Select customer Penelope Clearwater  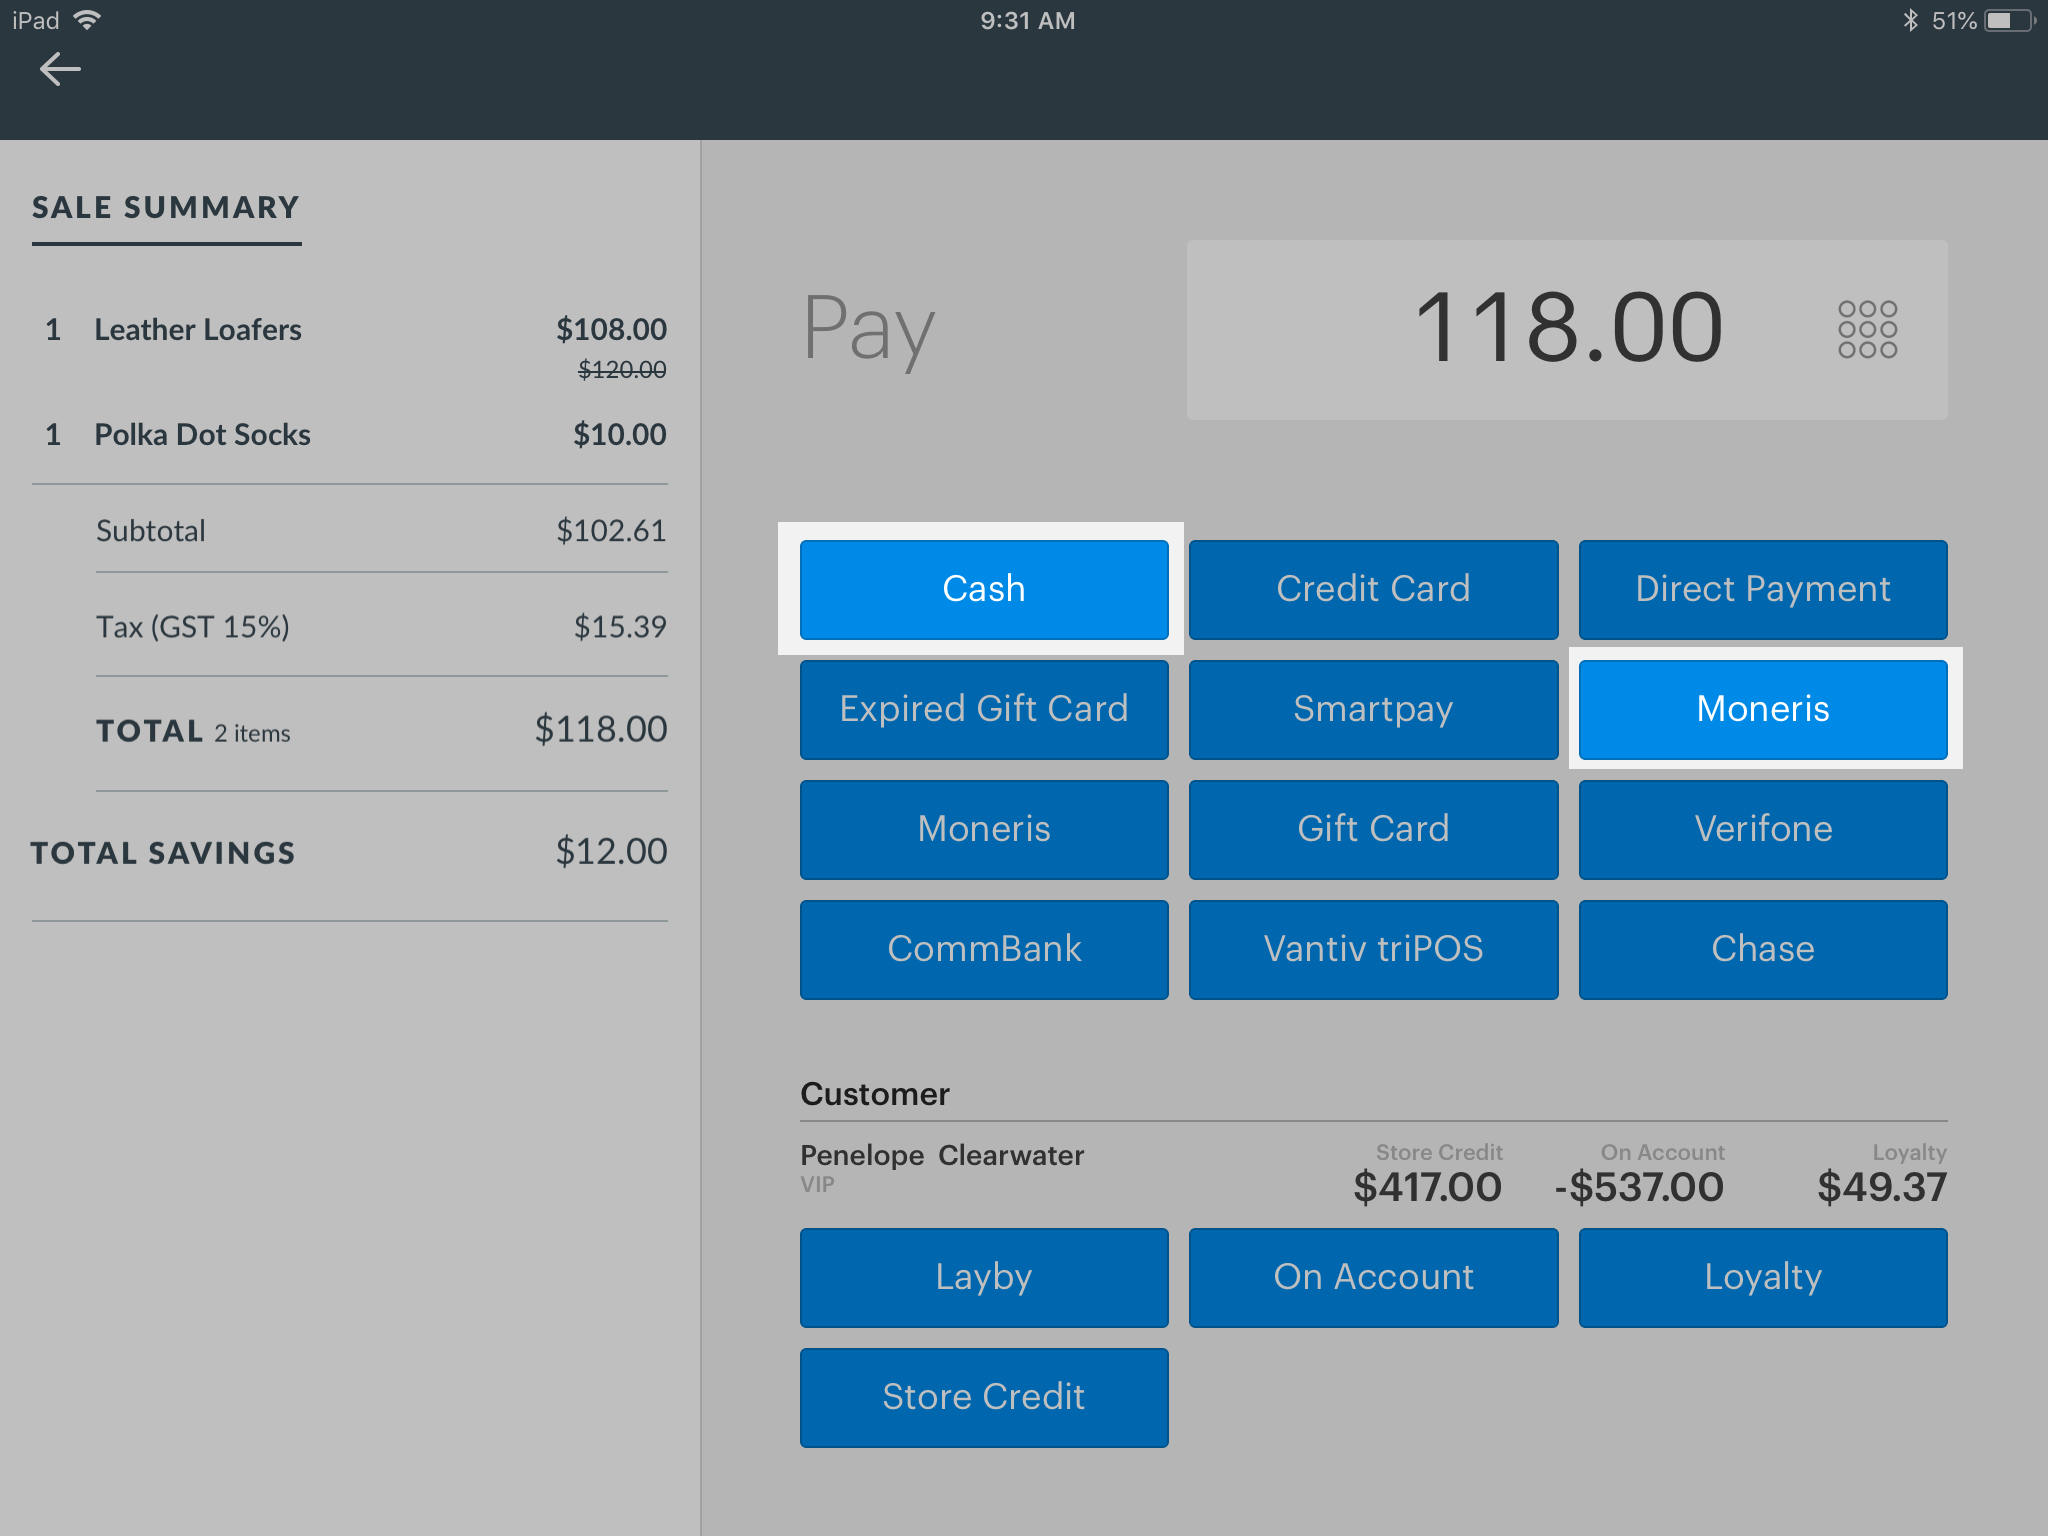click(941, 1156)
